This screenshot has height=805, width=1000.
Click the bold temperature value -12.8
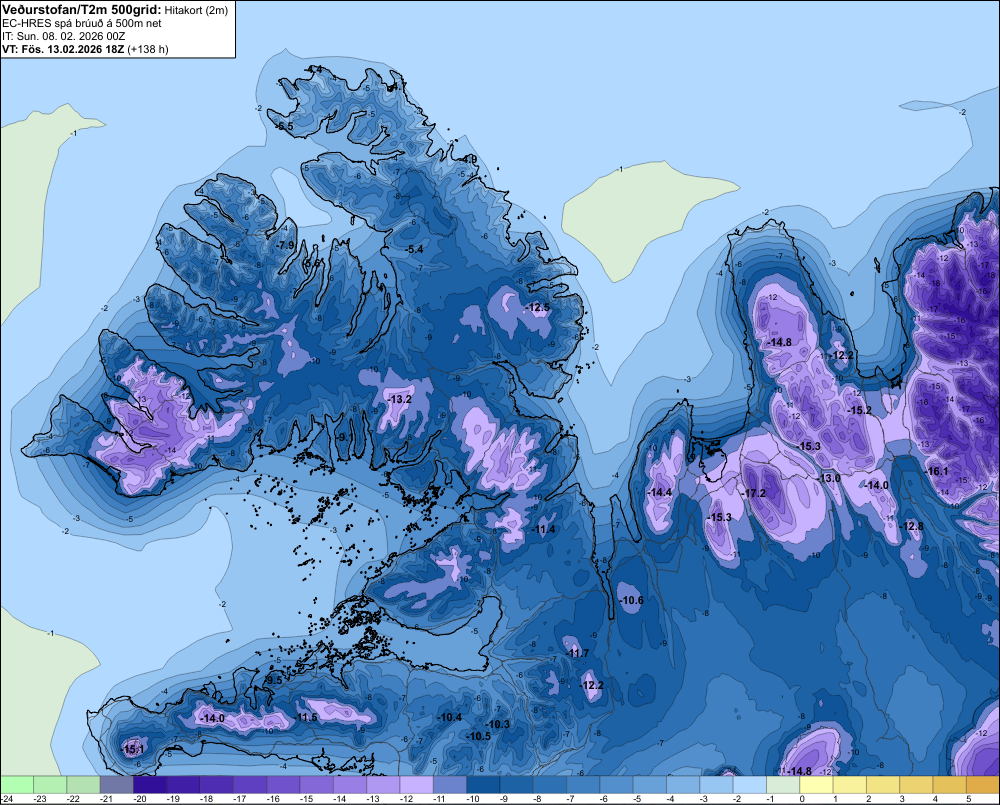point(911,526)
